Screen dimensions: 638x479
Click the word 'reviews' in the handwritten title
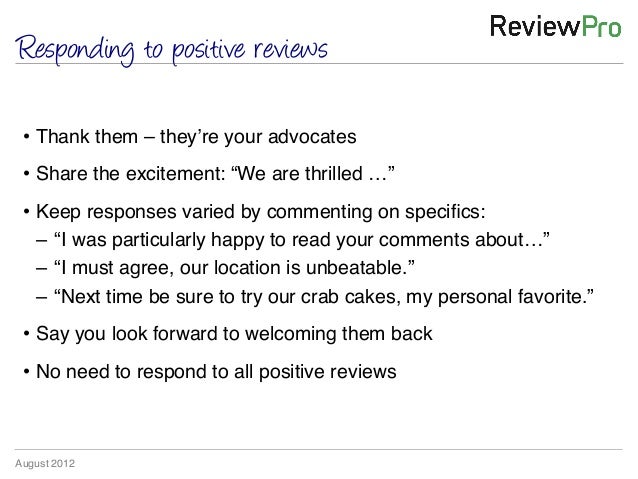(291, 50)
